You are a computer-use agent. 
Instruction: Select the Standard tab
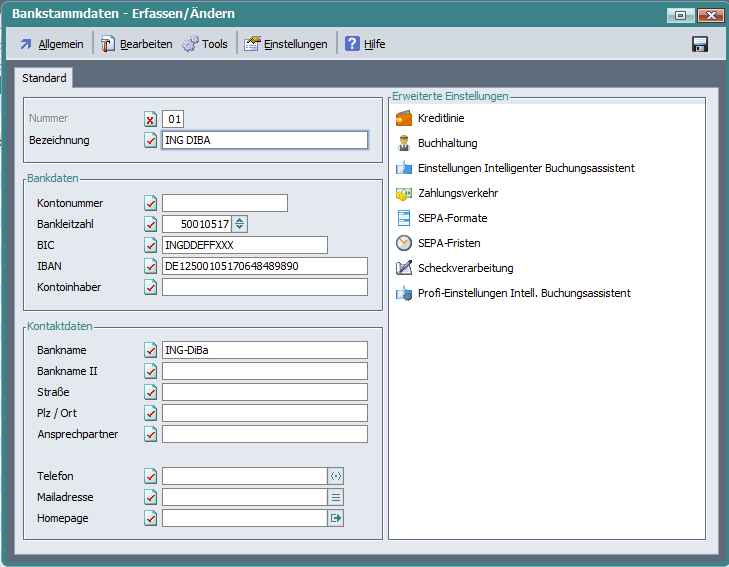coord(44,78)
